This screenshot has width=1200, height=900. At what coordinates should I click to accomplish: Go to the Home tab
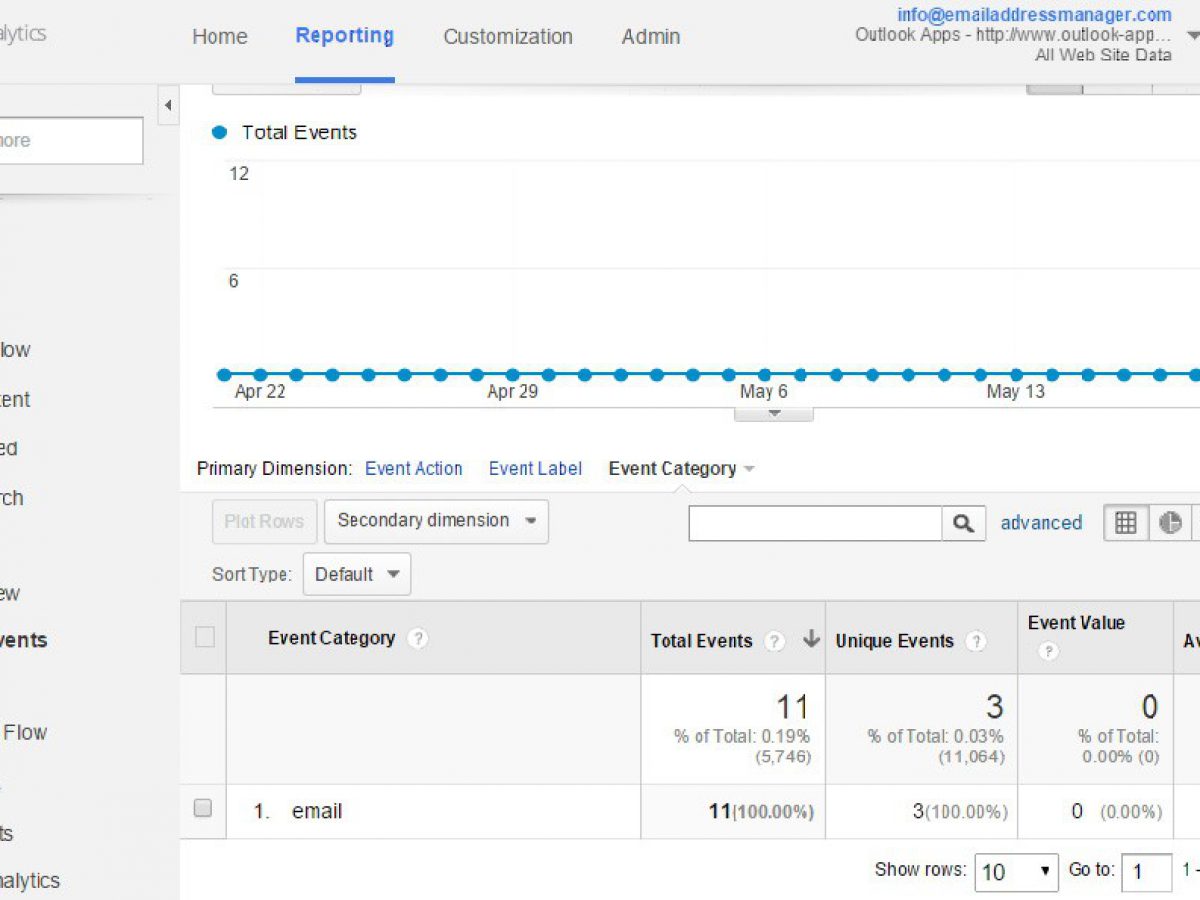tap(219, 37)
